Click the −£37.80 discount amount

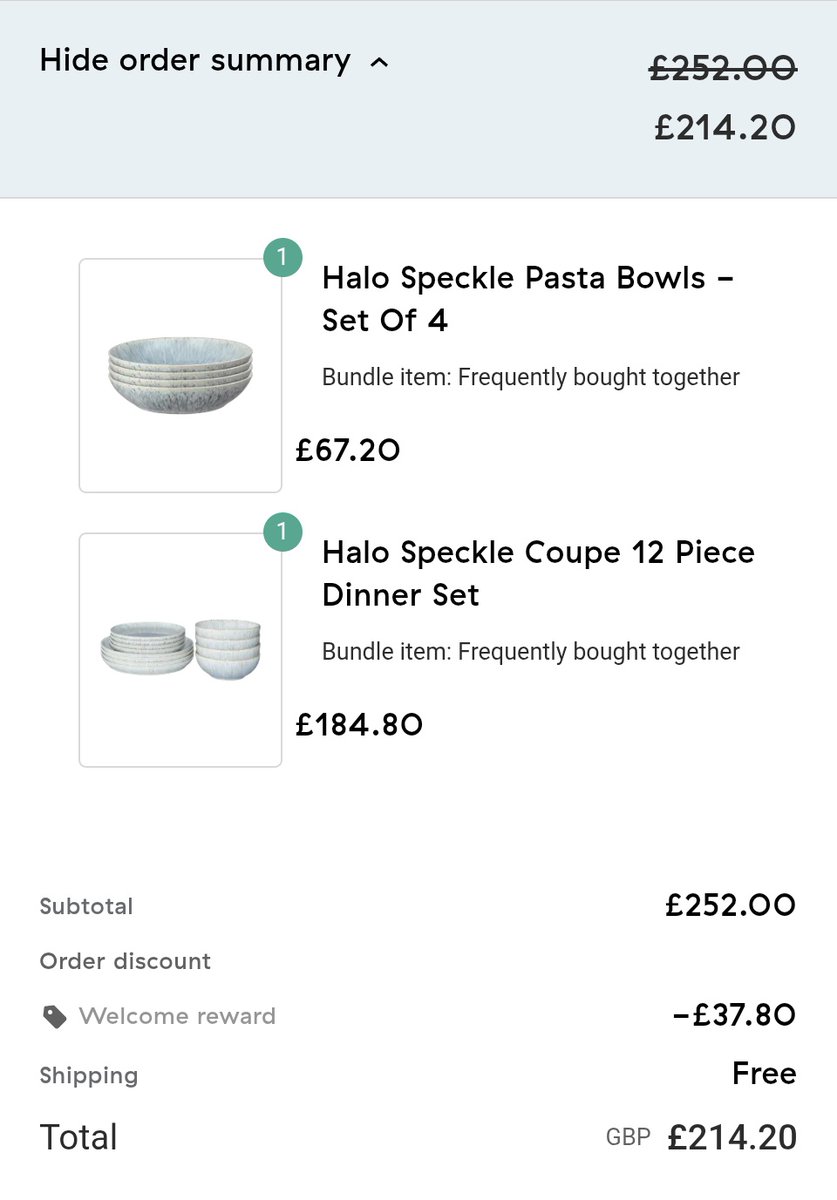pyautogui.click(x=734, y=1016)
